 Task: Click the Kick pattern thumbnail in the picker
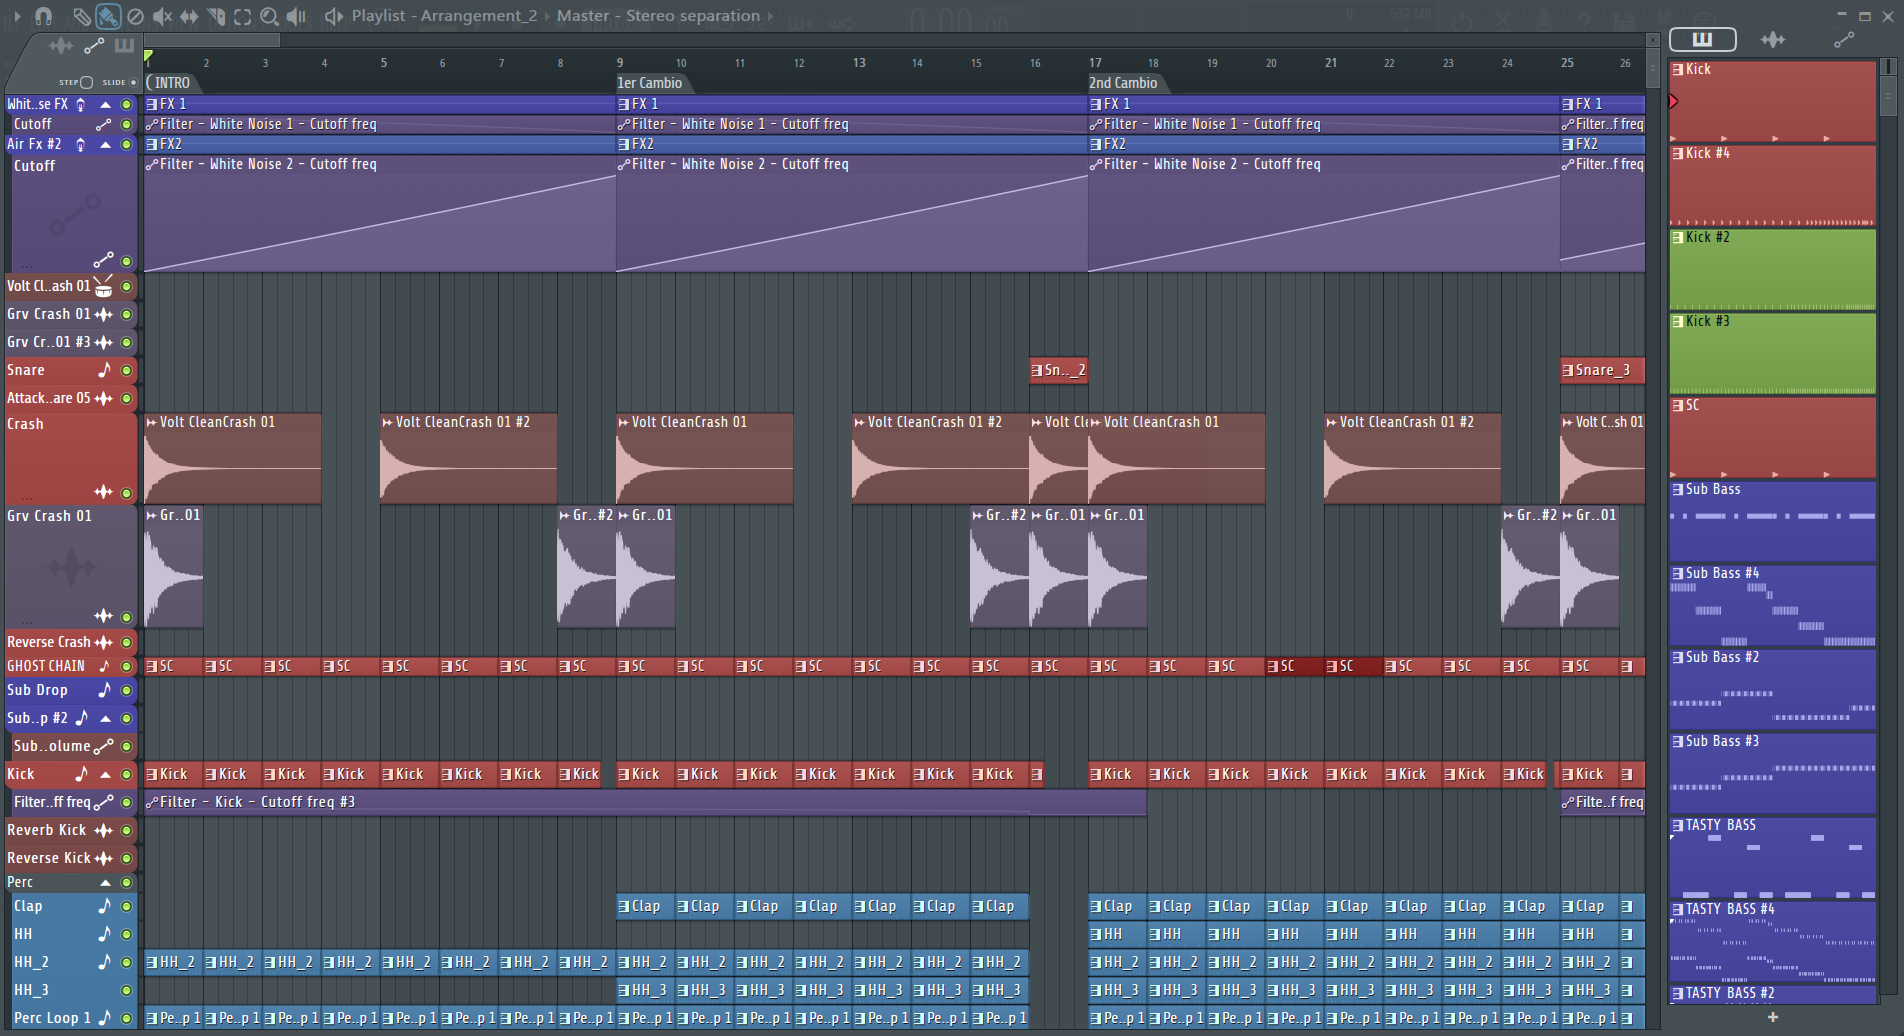1772,100
